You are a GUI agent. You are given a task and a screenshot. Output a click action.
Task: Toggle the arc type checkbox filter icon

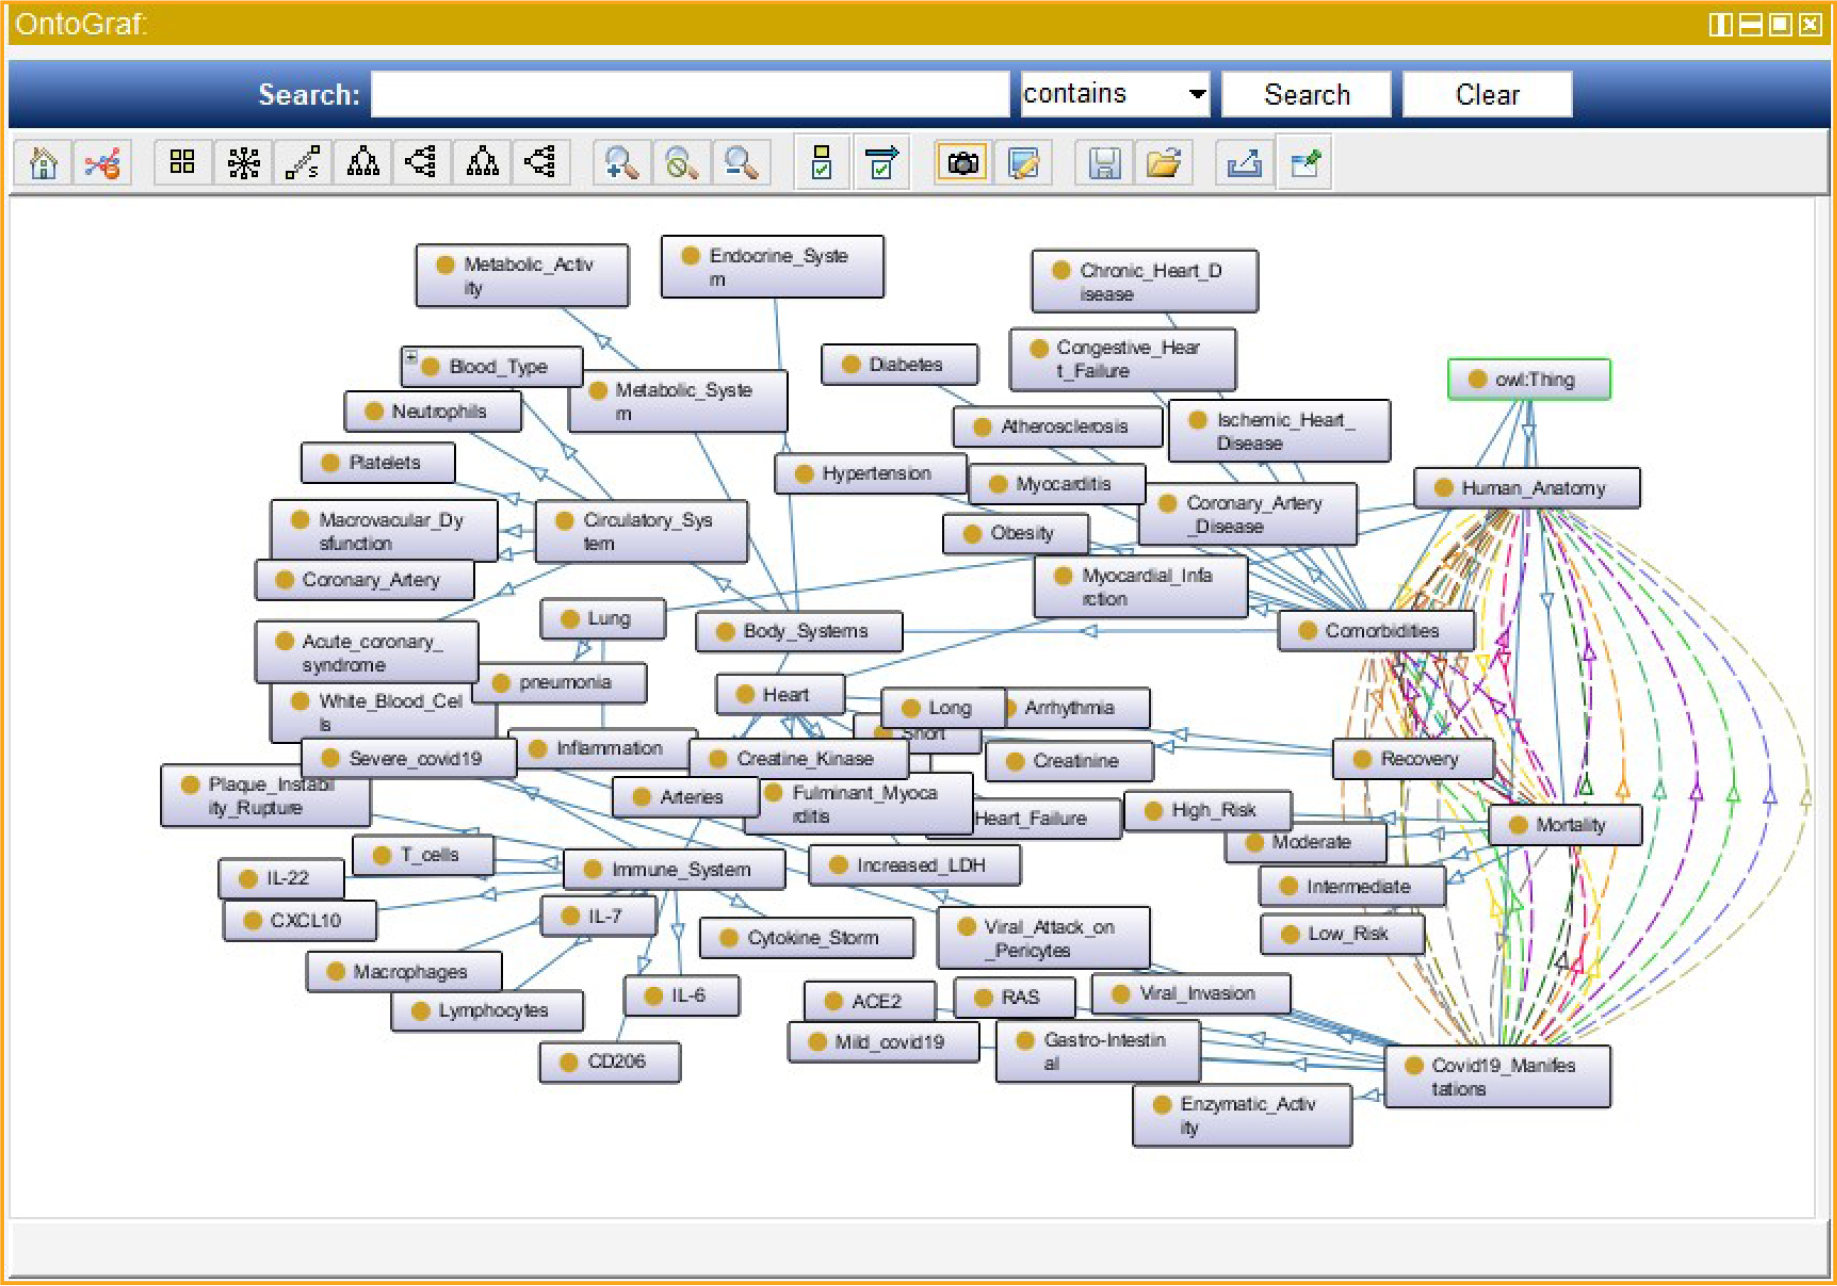pos(881,163)
